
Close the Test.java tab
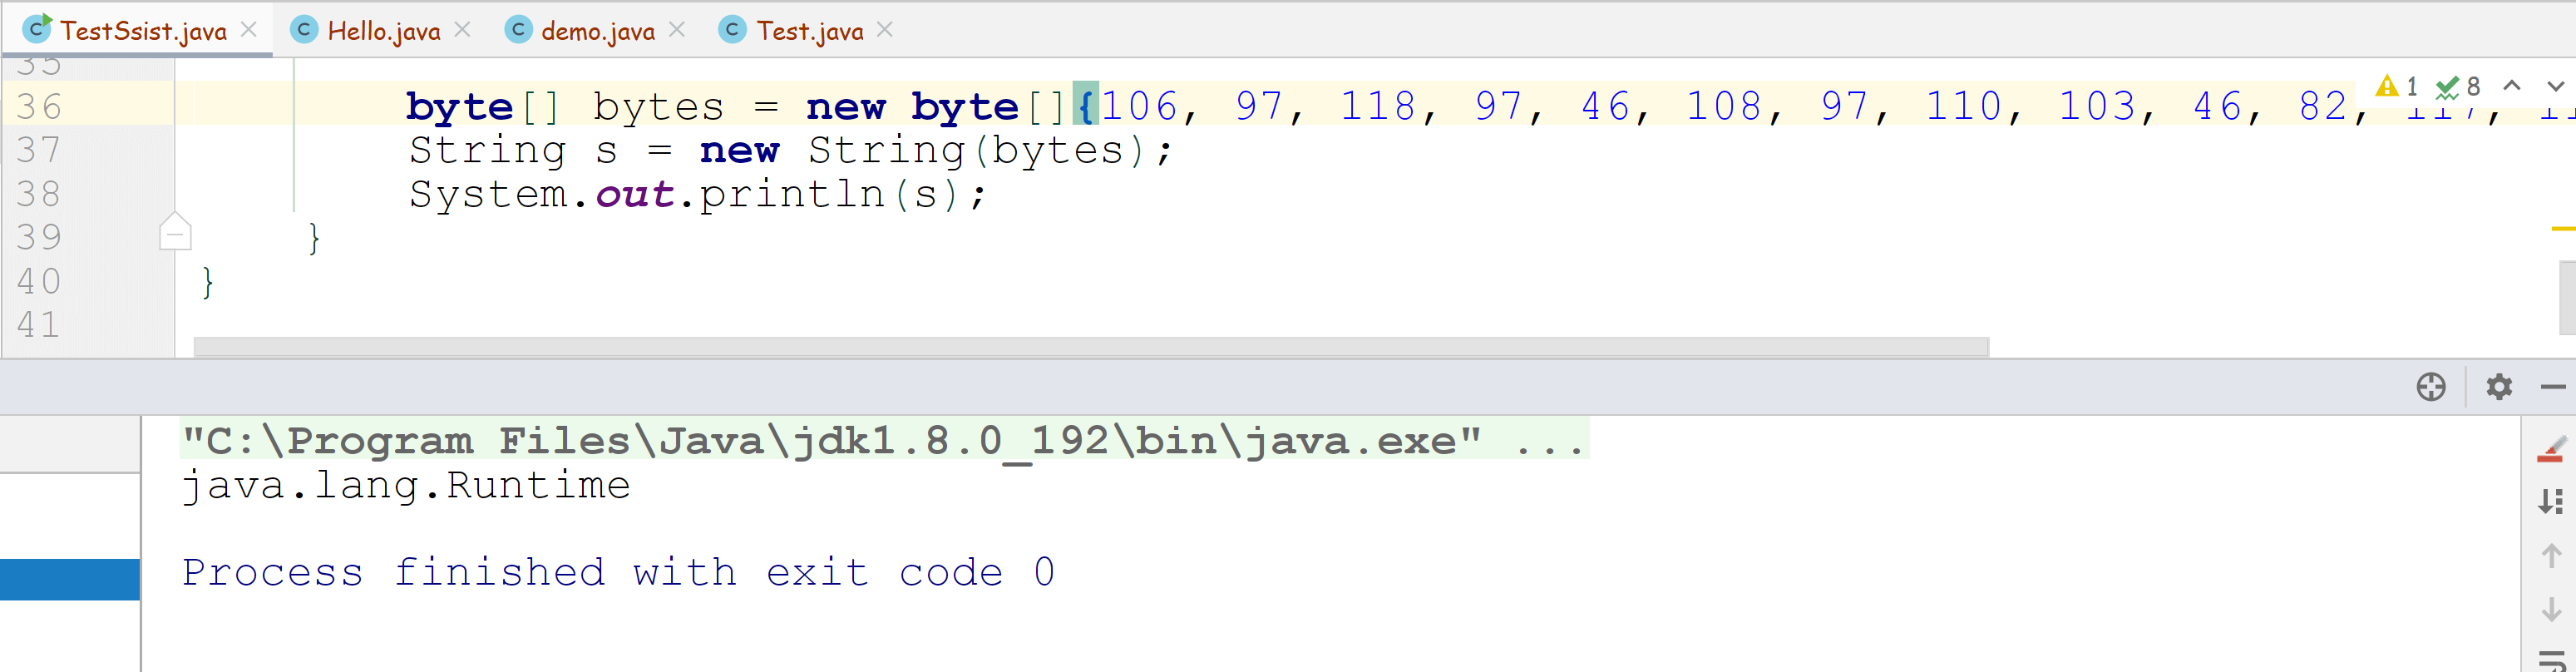pos(885,30)
